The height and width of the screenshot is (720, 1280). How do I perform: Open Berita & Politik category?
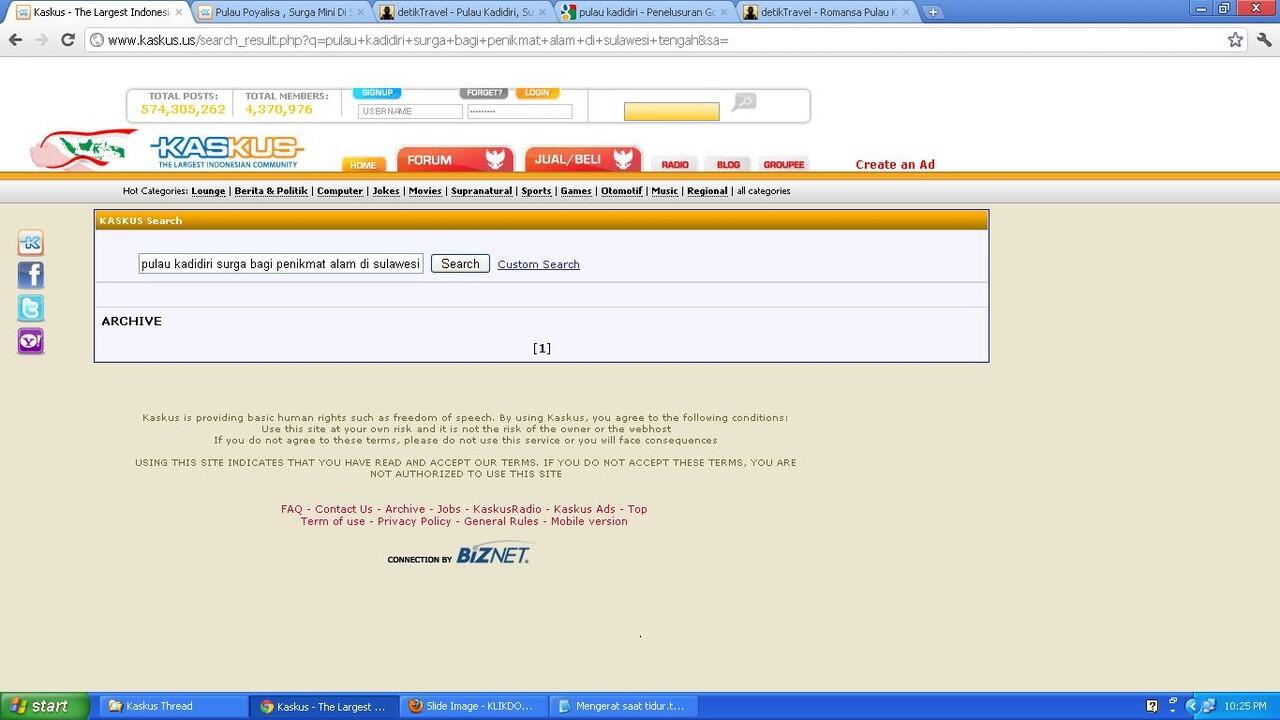coord(271,191)
